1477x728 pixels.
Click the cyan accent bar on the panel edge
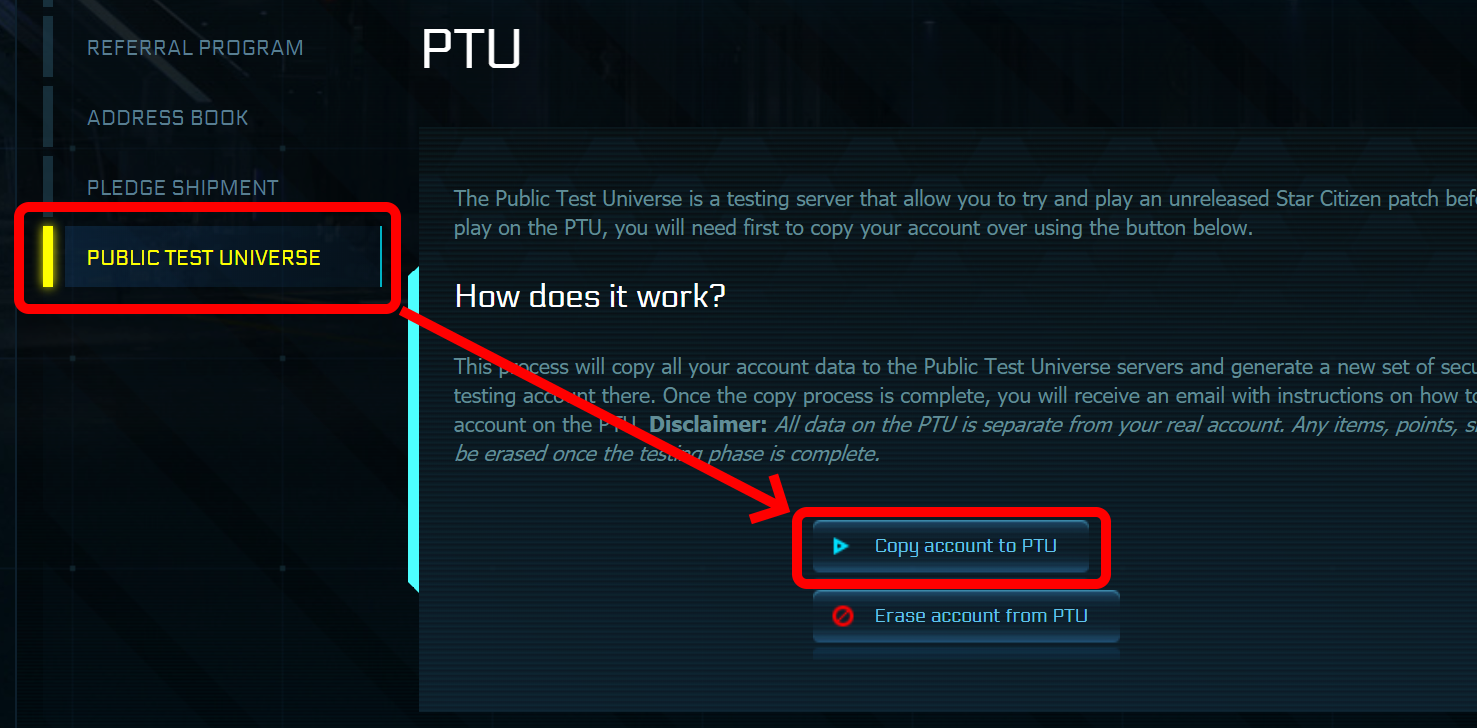pyautogui.click(x=413, y=430)
